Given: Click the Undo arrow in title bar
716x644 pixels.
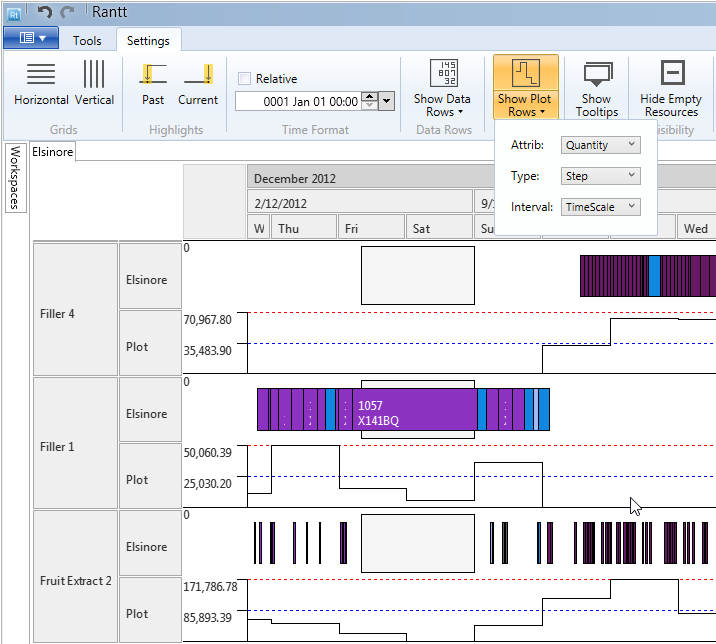Looking at the screenshot, I should point(44,13).
